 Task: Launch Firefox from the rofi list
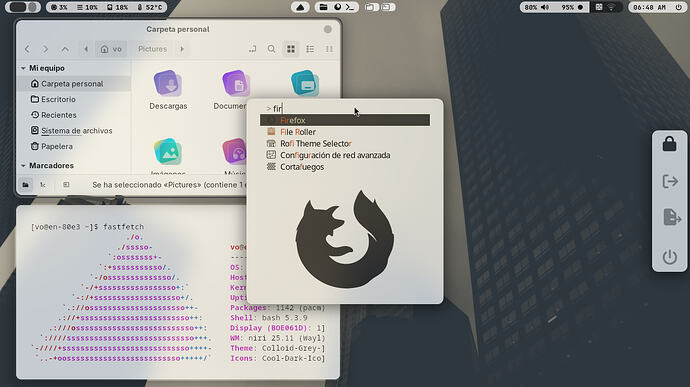[x=345, y=120]
